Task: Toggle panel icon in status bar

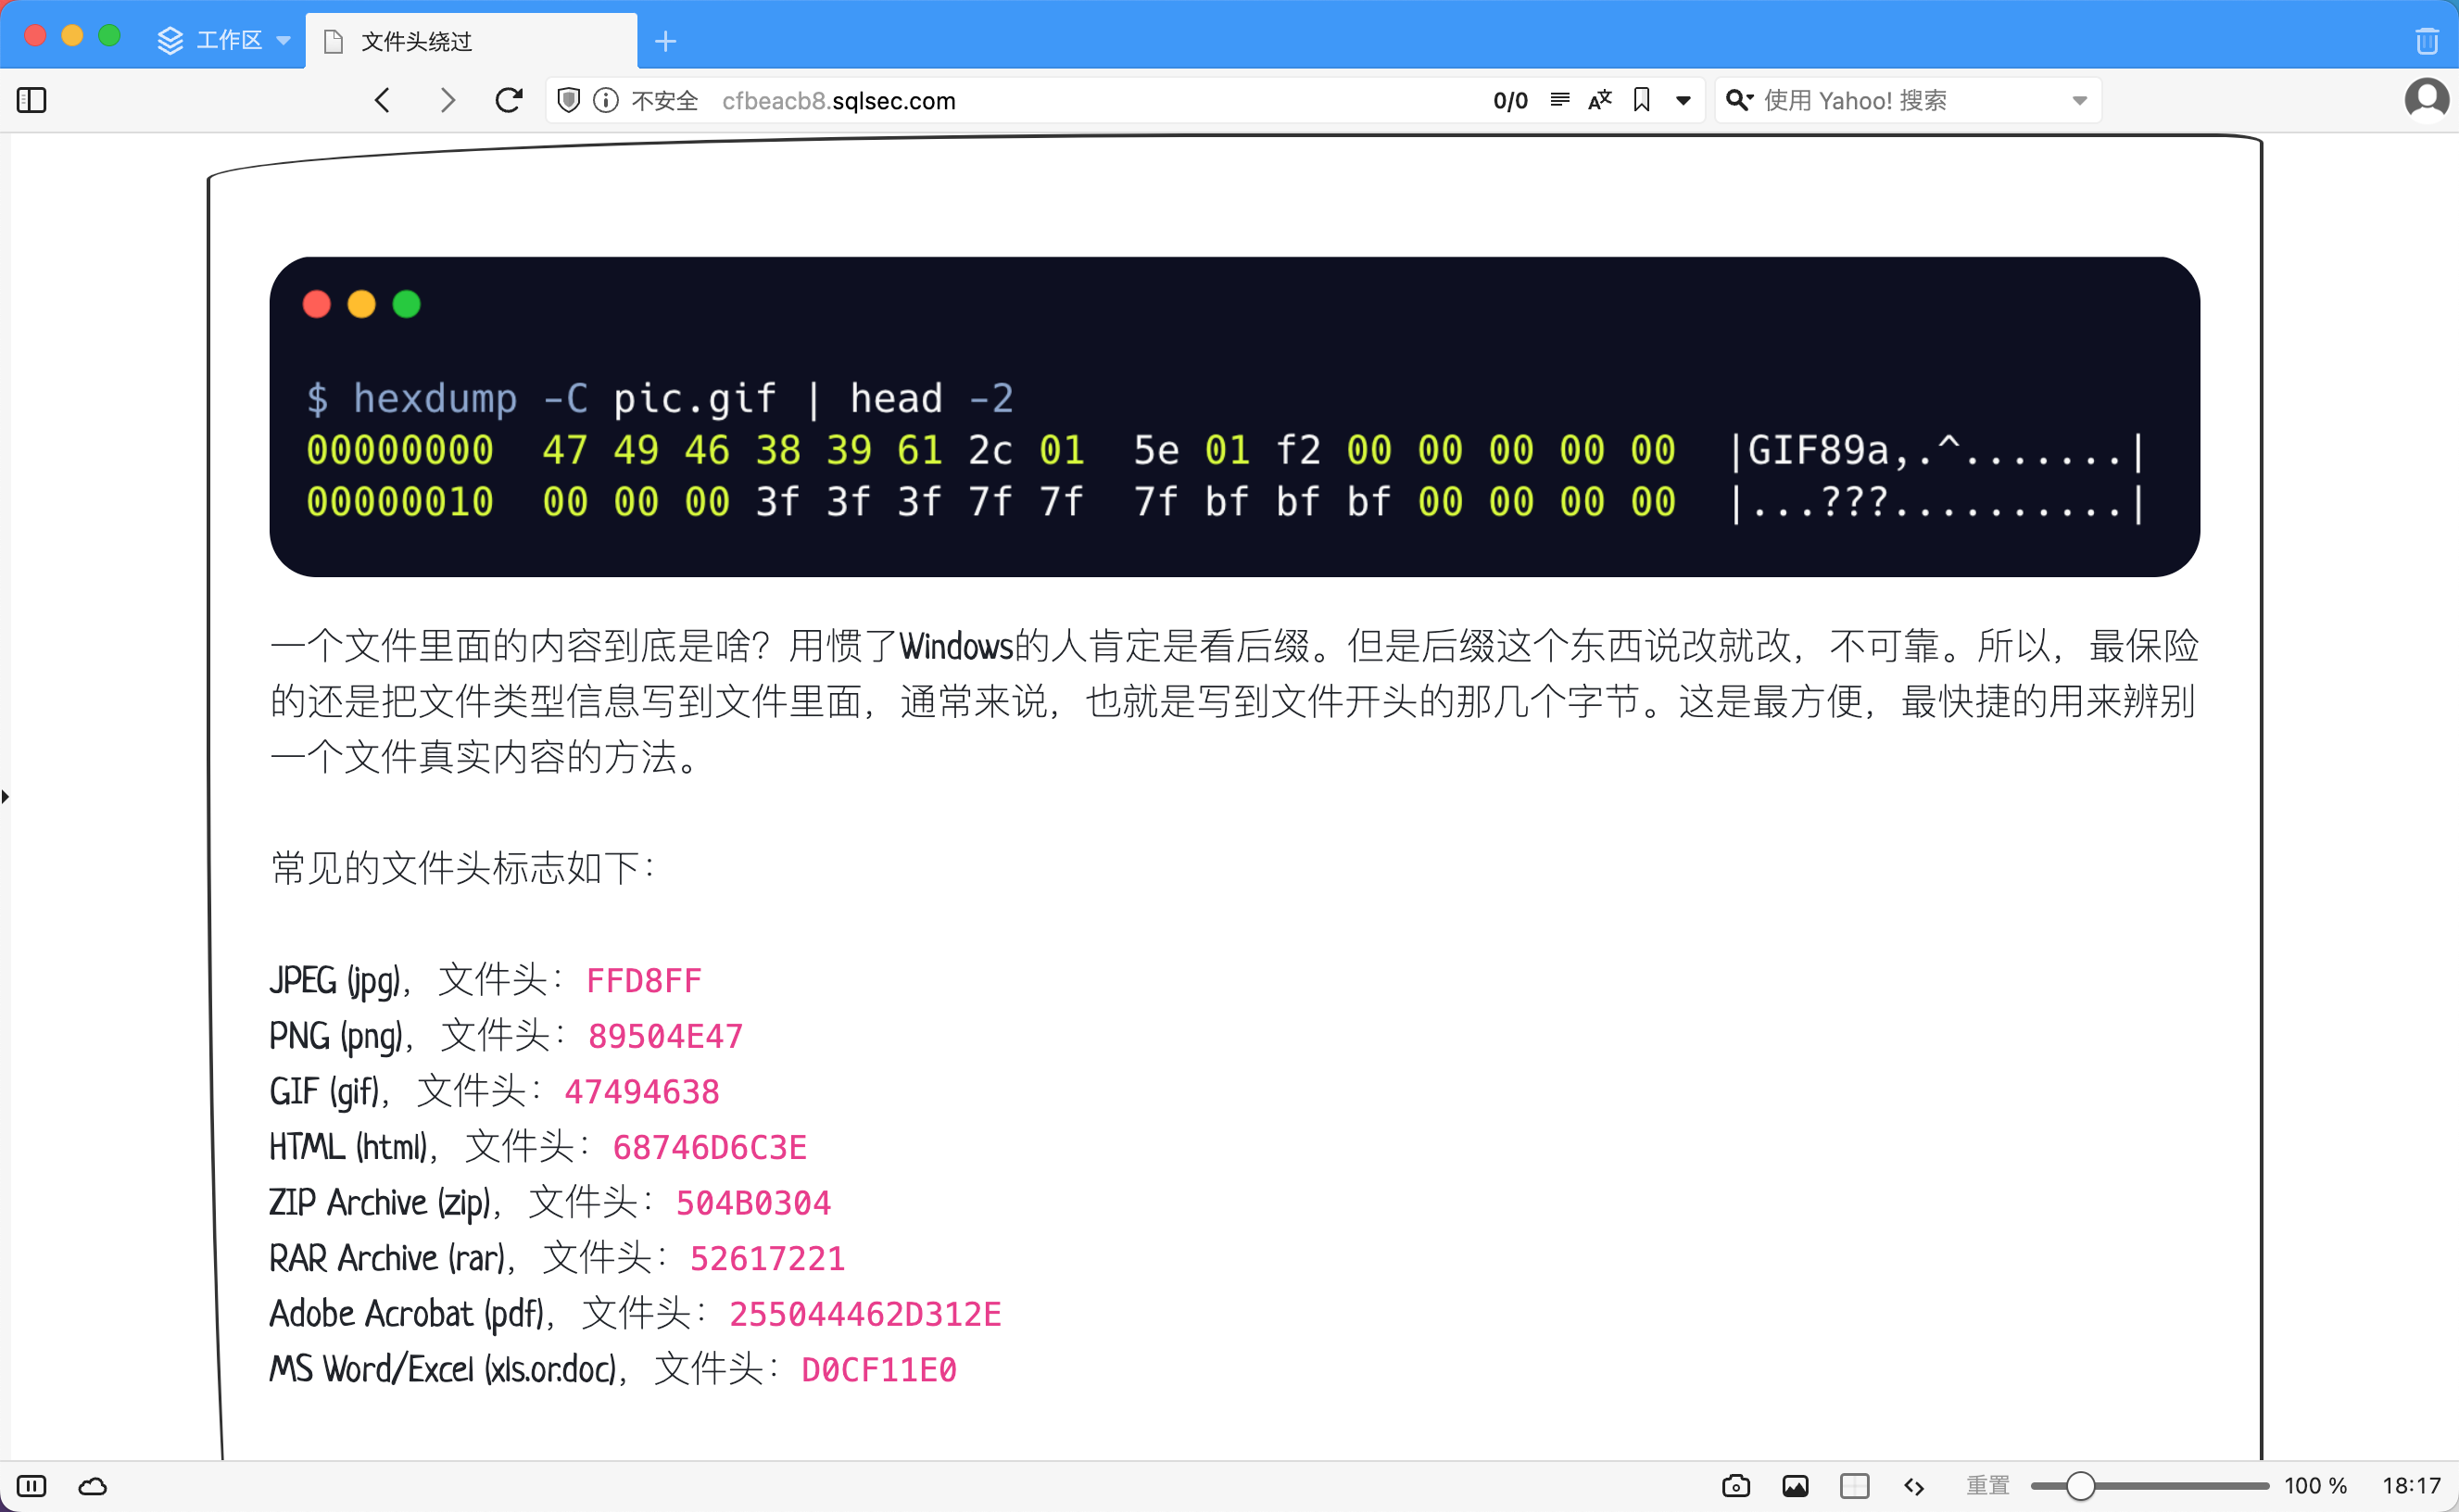Action: click(32, 1486)
